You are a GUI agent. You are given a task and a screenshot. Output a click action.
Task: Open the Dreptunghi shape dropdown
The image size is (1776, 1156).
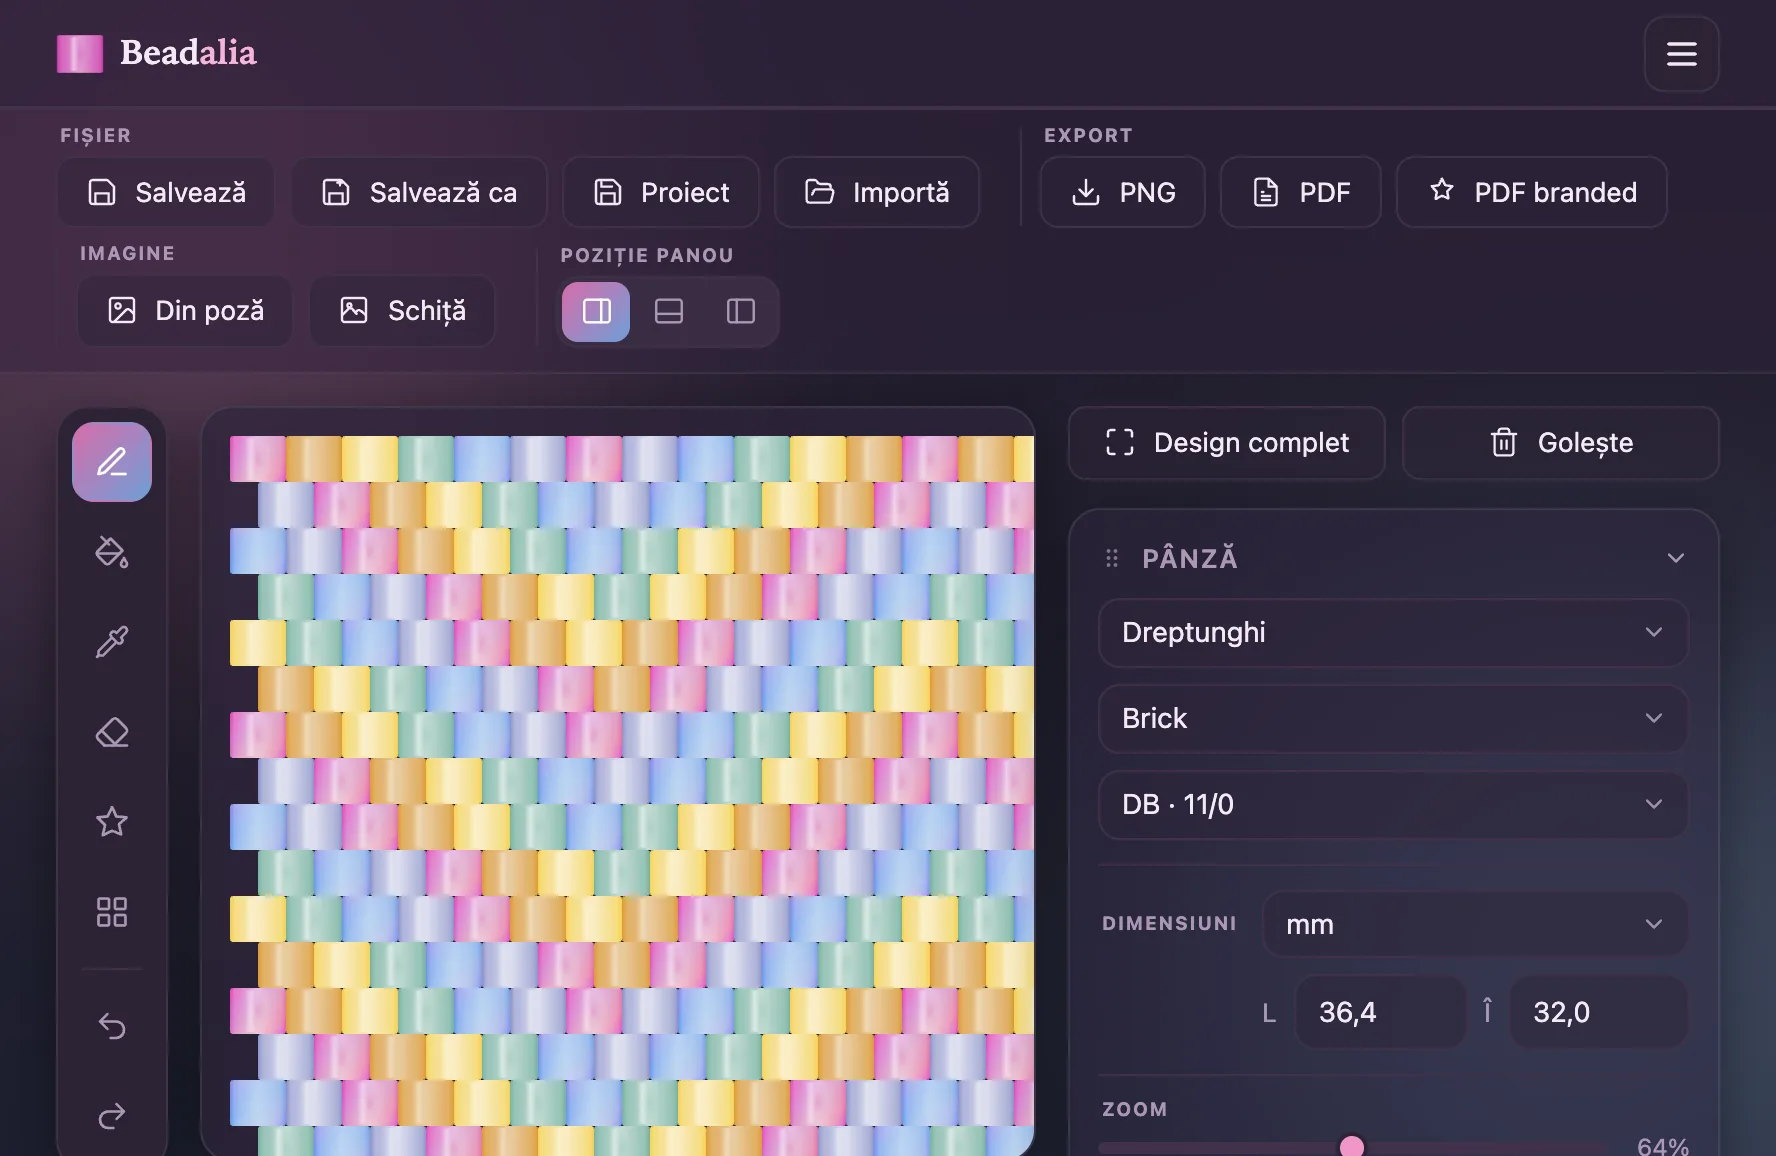click(x=1393, y=633)
